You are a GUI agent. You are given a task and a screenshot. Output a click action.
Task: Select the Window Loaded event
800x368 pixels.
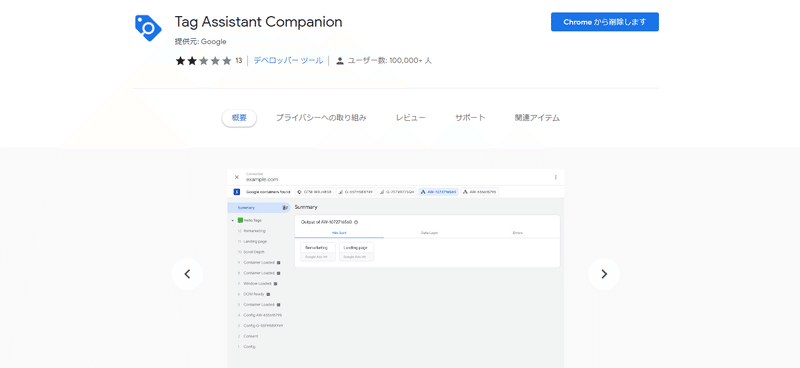pyautogui.click(x=258, y=283)
